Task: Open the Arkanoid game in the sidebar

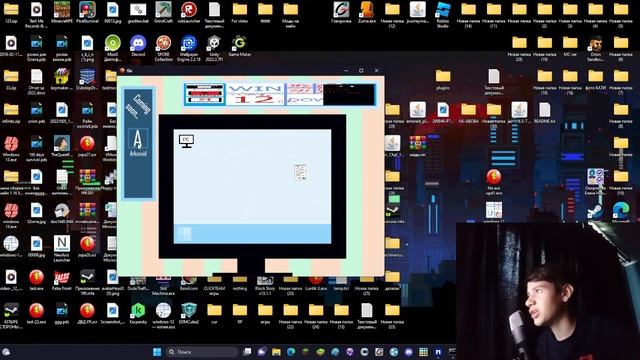Action: click(138, 143)
